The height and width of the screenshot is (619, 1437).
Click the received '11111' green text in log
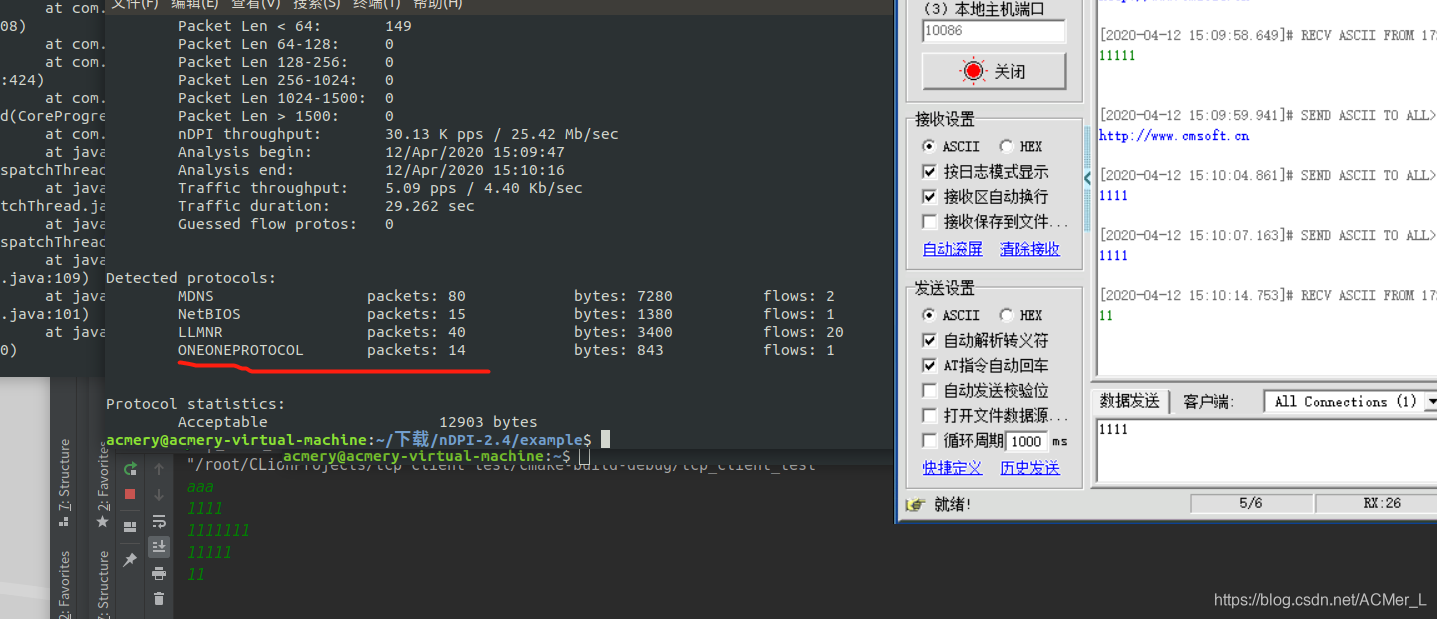[1117, 56]
